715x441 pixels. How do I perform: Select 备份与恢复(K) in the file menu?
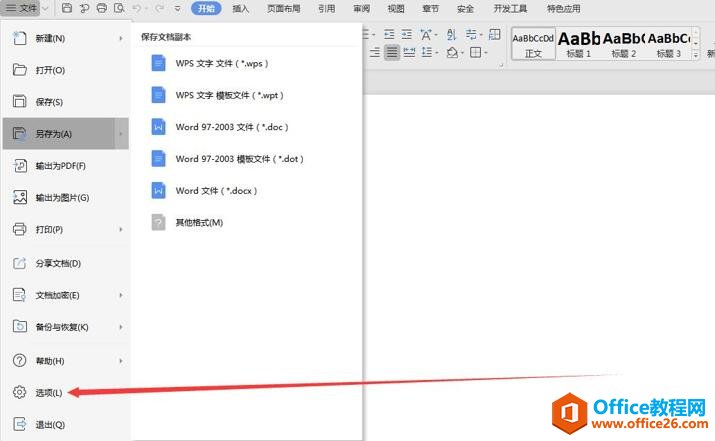pyautogui.click(x=66, y=327)
